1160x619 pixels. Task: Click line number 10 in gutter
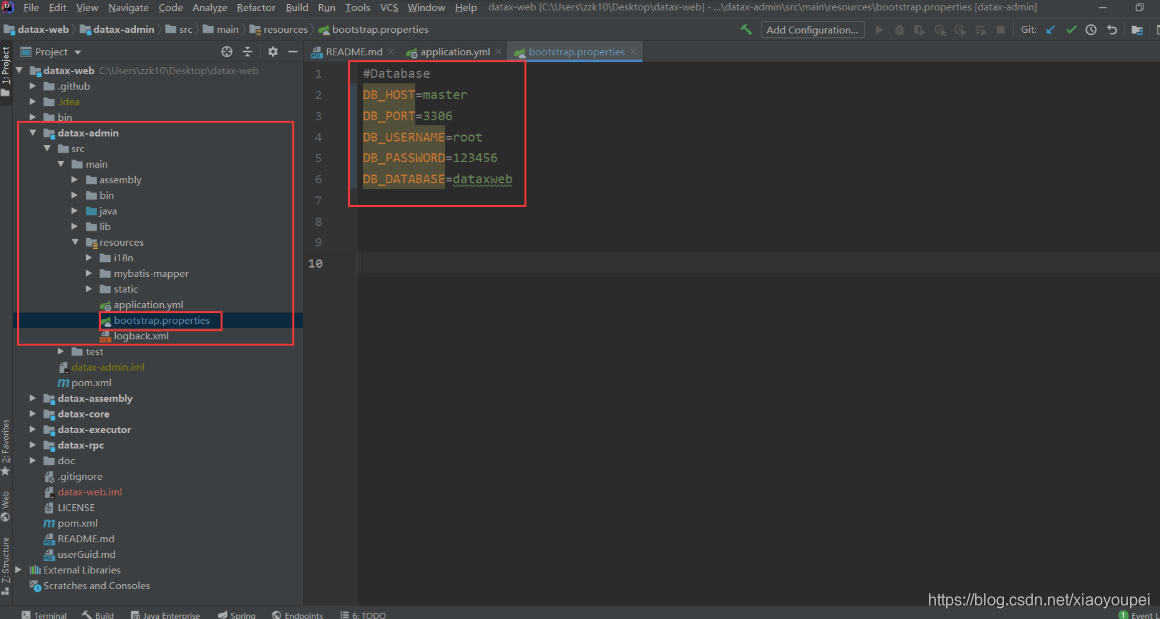(x=316, y=263)
